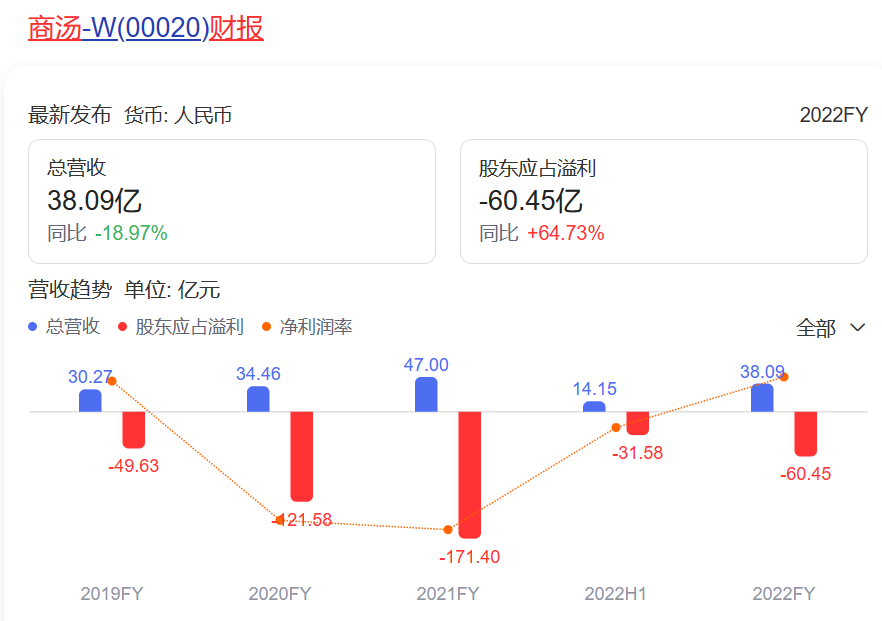Click the 2022H1 revenue bar 14.15
The height and width of the screenshot is (621, 882).
click(x=594, y=406)
